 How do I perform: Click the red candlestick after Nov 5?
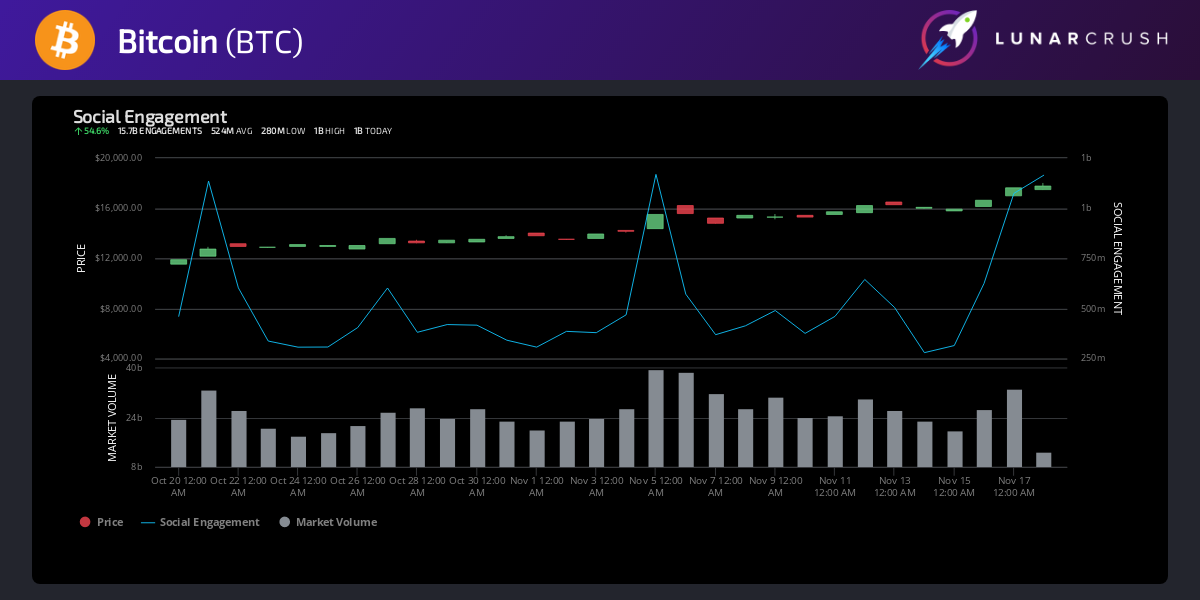pyautogui.click(x=685, y=209)
